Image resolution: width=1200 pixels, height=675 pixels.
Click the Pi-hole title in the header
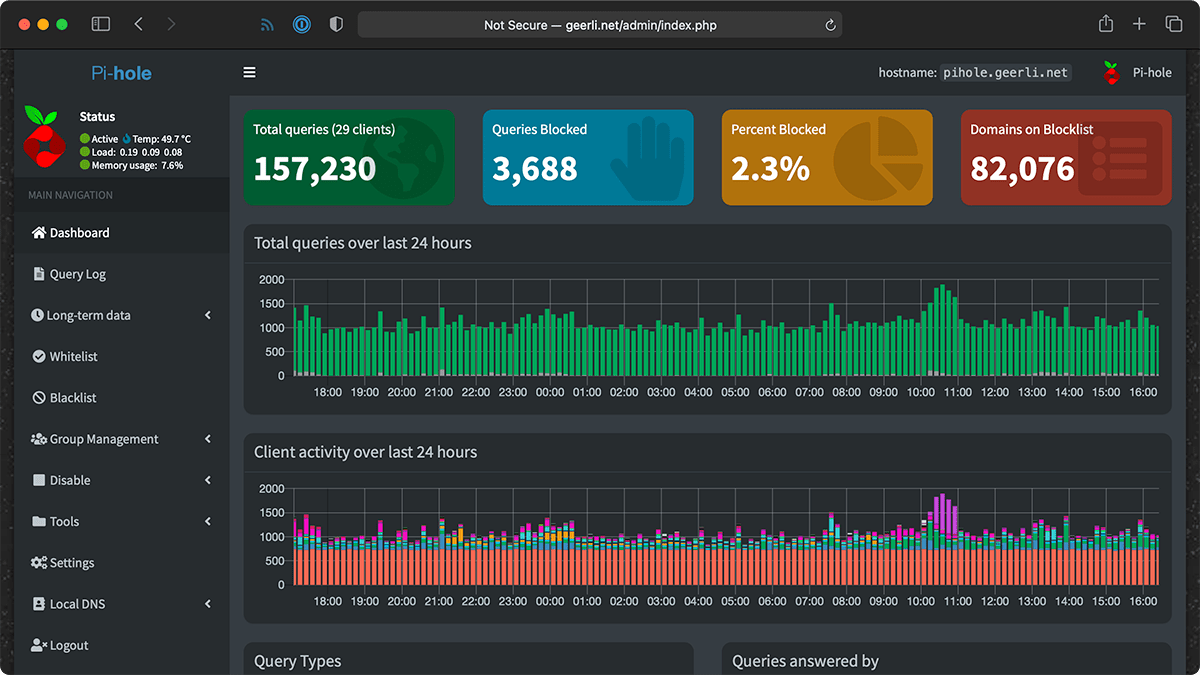121,72
